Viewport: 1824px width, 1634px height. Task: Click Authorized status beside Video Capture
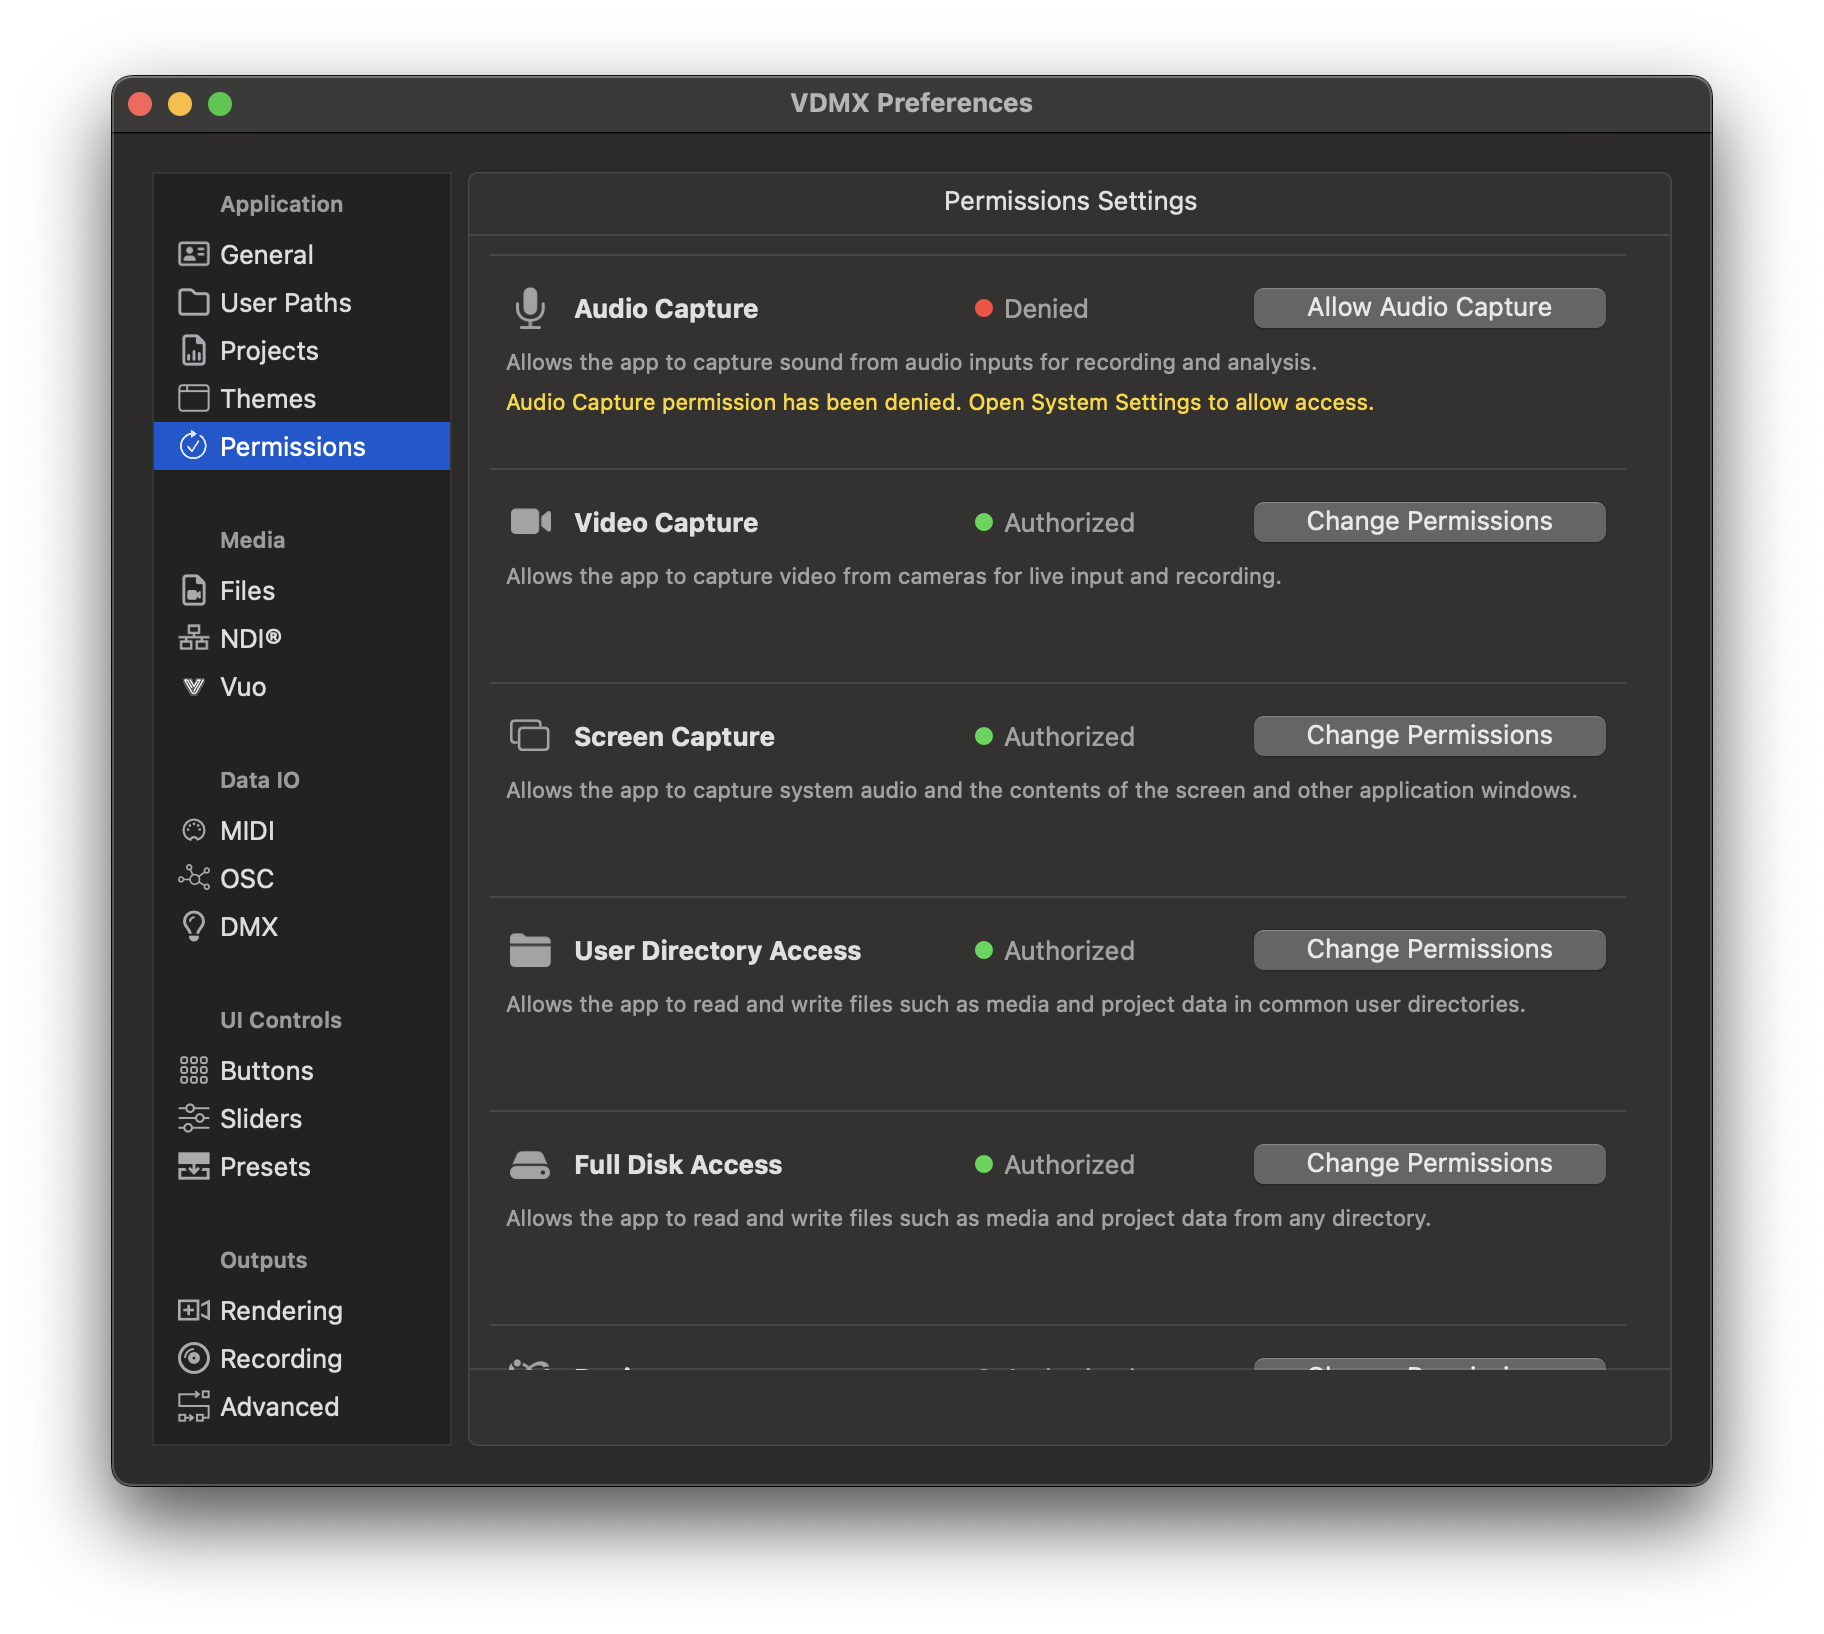[1055, 522]
